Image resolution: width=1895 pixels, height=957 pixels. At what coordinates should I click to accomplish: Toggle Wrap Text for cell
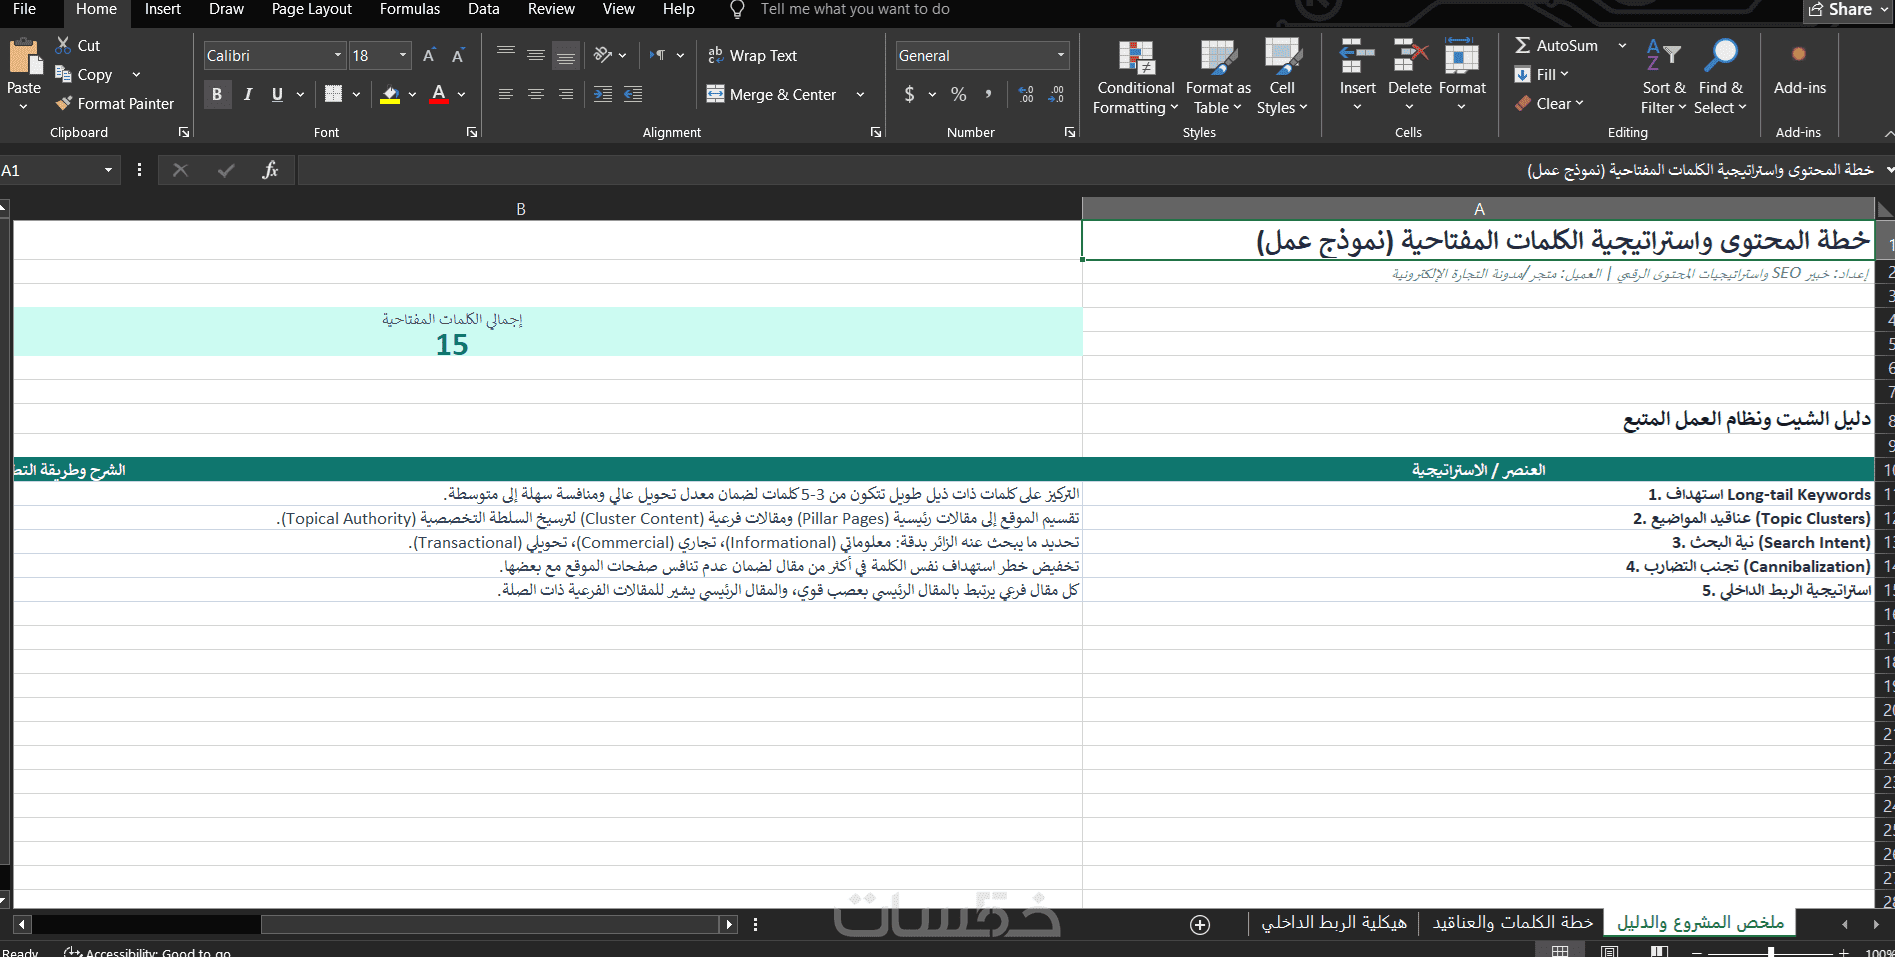tap(752, 56)
